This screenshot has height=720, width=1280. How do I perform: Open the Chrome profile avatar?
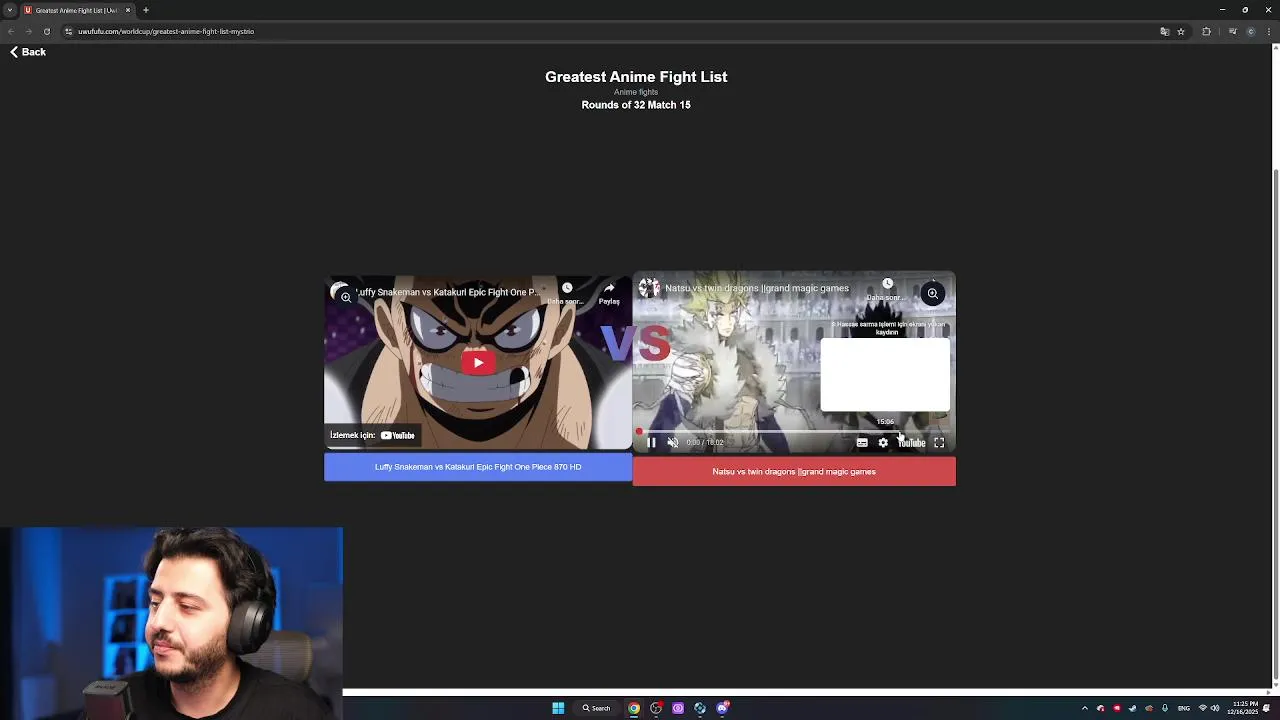[1251, 31]
